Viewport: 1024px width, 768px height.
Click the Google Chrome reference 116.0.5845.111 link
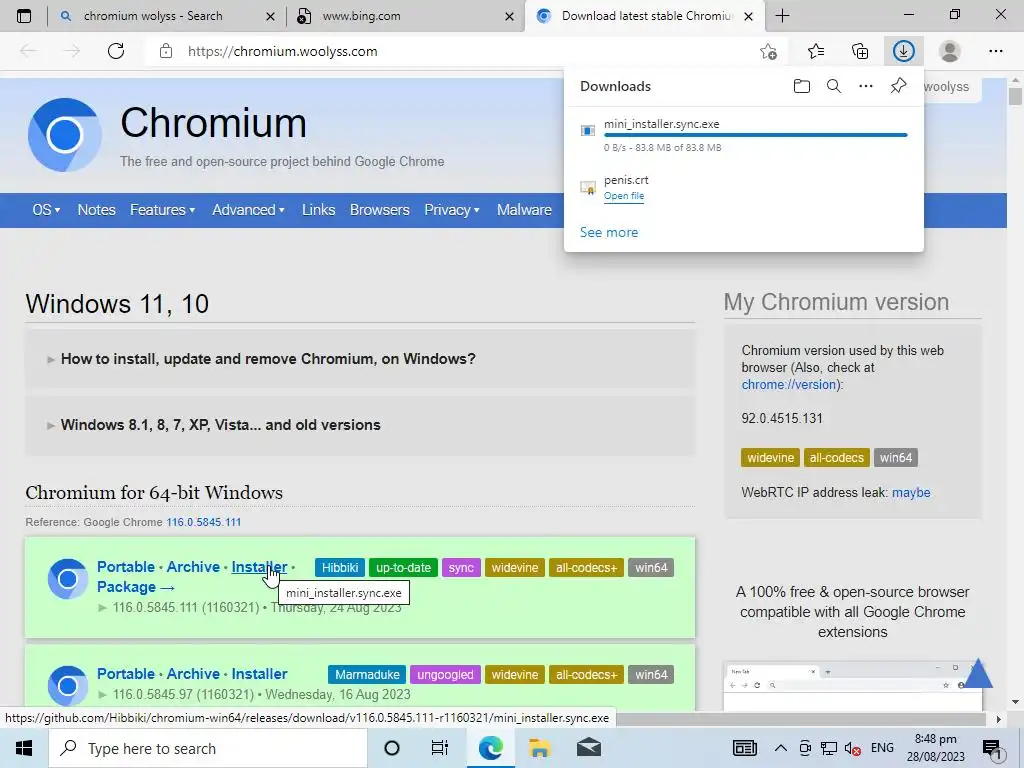coord(204,522)
